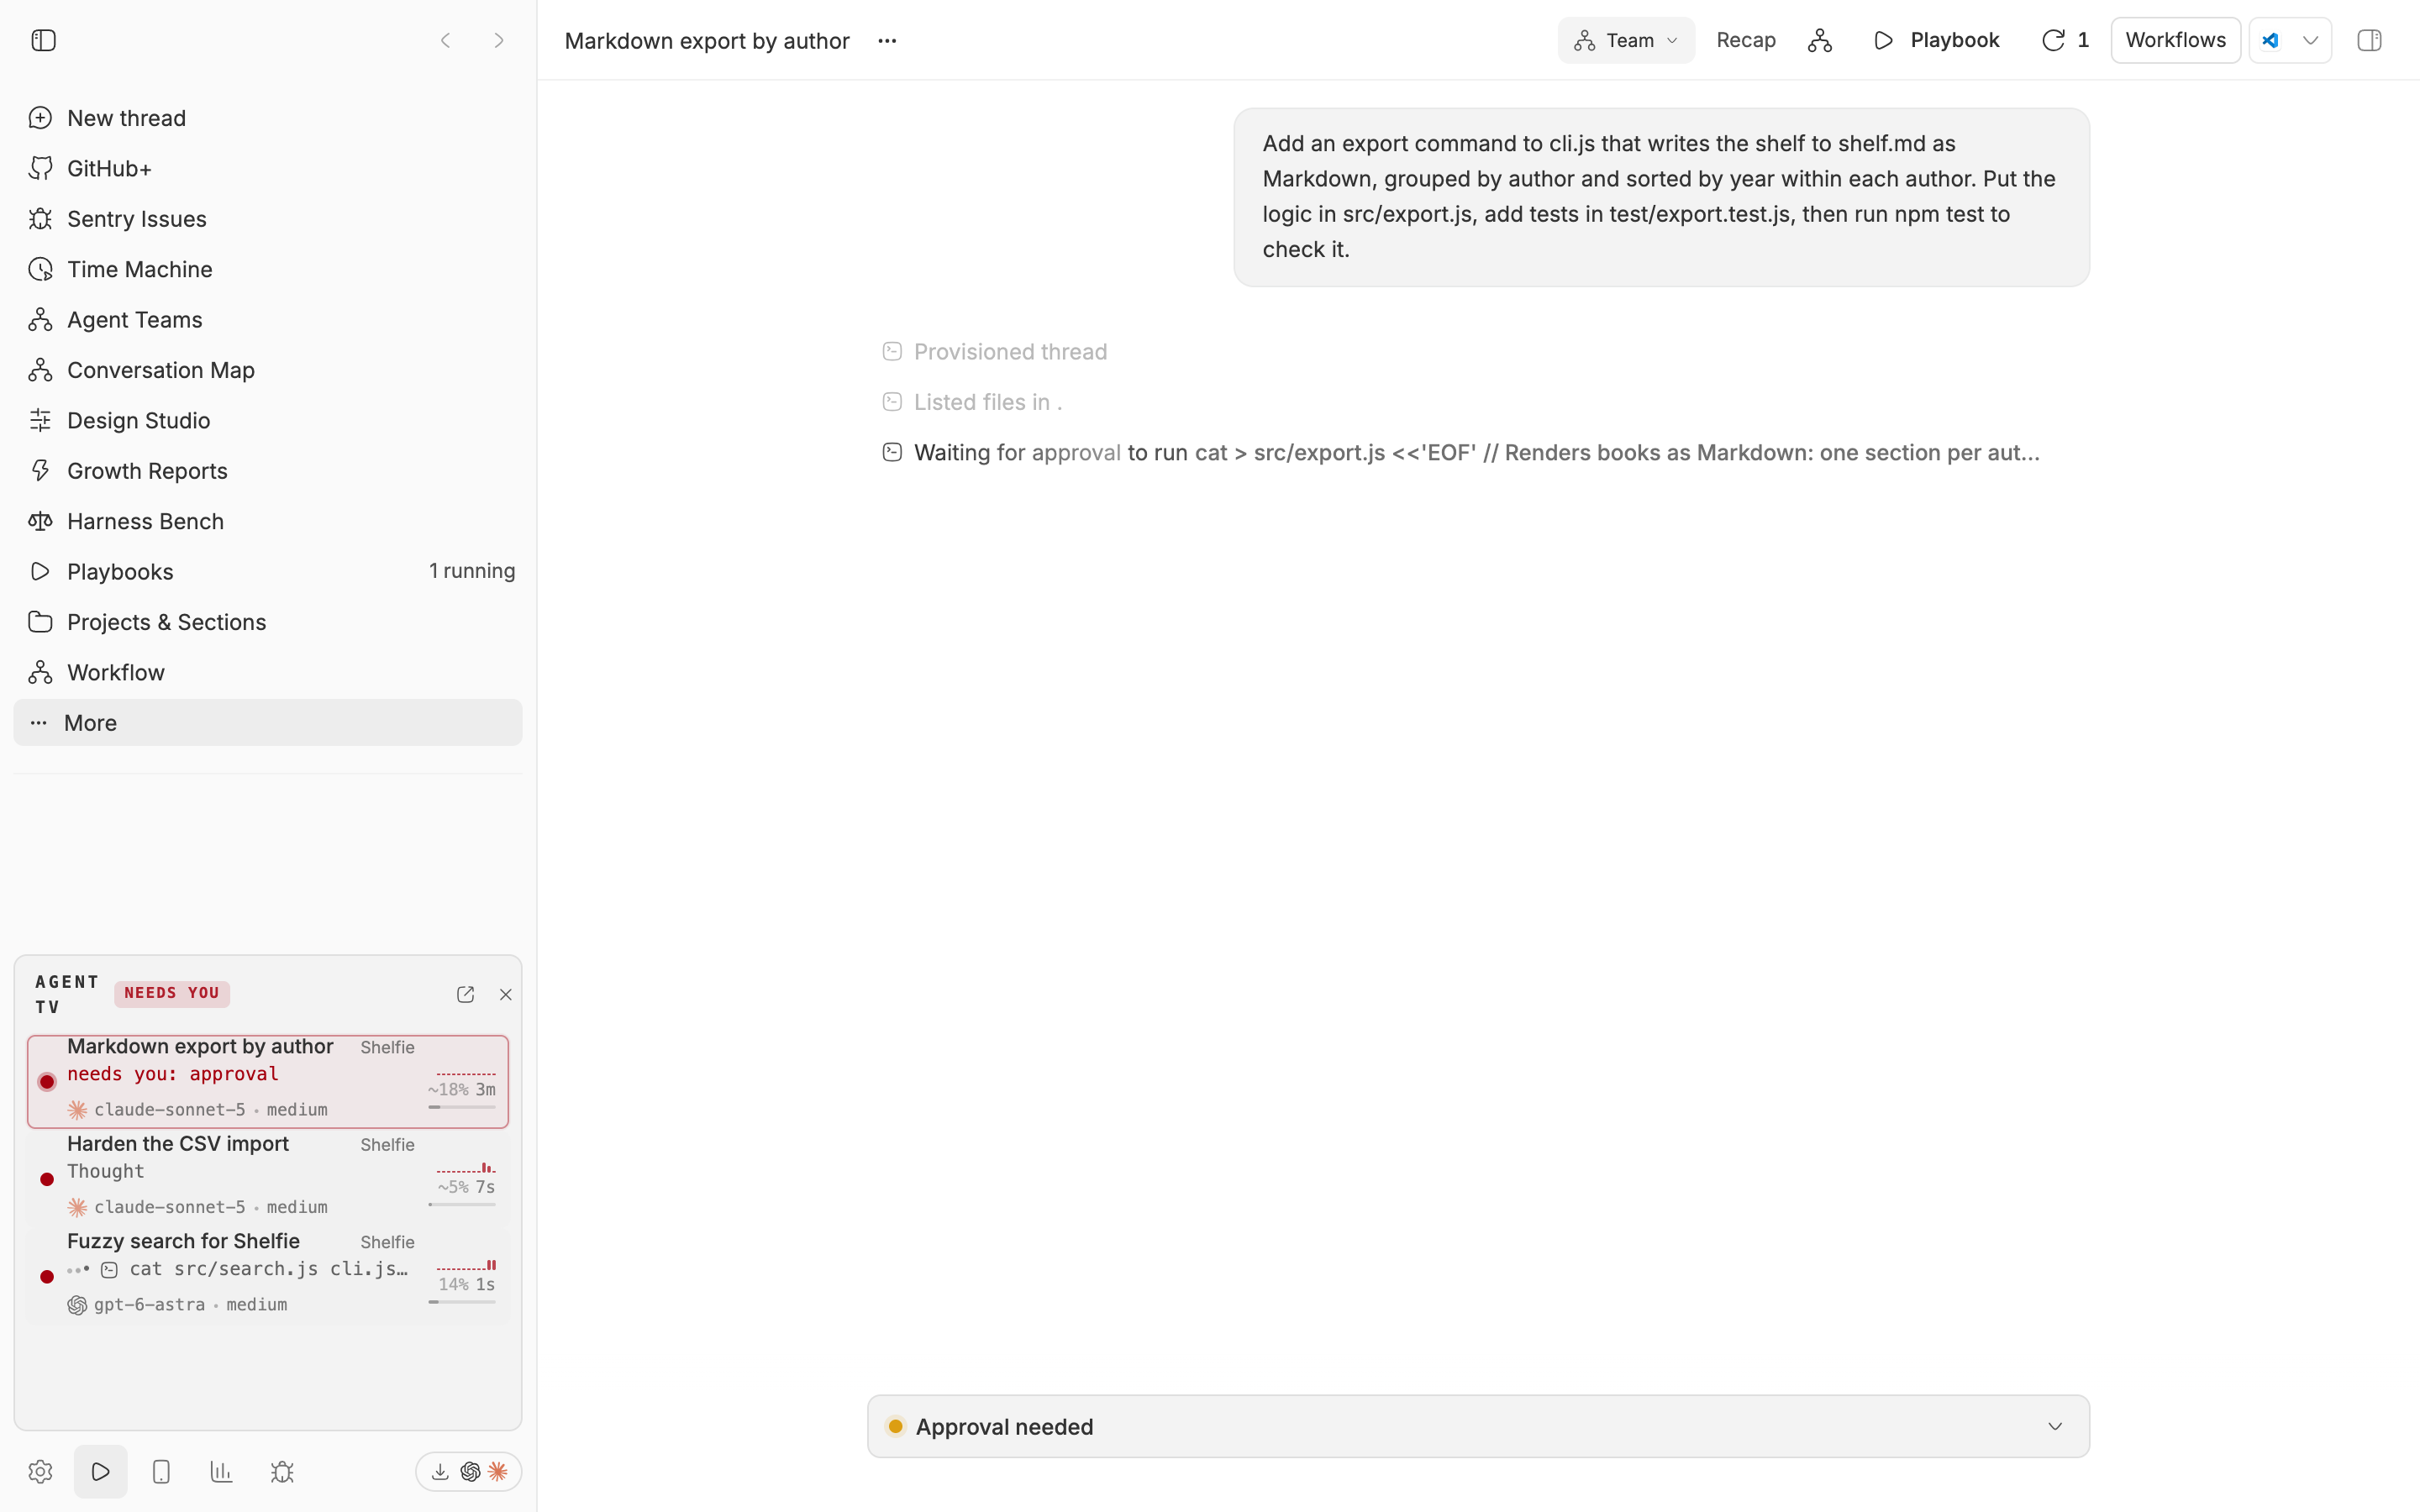The width and height of the screenshot is (2420, 1512).
Task: Open the bar chart stats icon
Action: (221, 1471)
